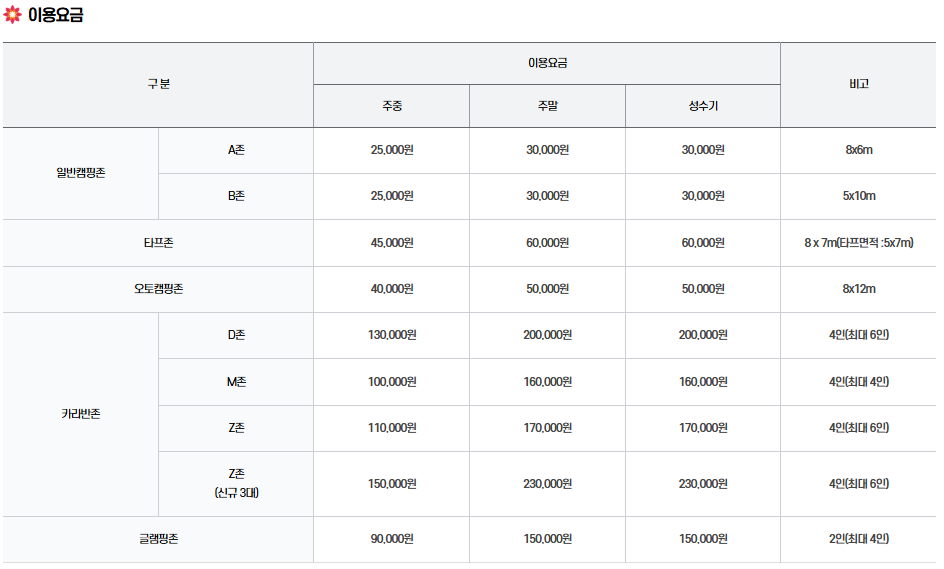Click 타프존 weekend price 60,000원

click(x=548, y=243)
